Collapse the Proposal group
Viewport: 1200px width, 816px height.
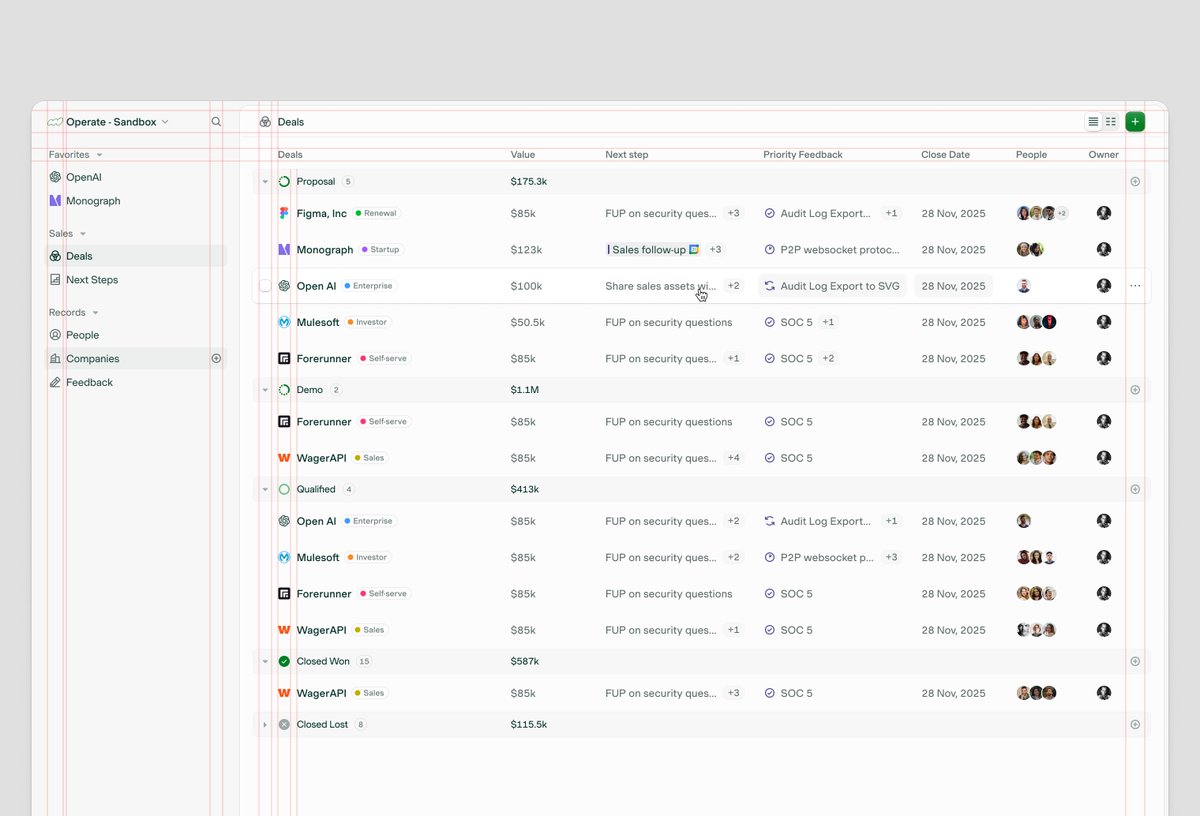coord(265,182)
